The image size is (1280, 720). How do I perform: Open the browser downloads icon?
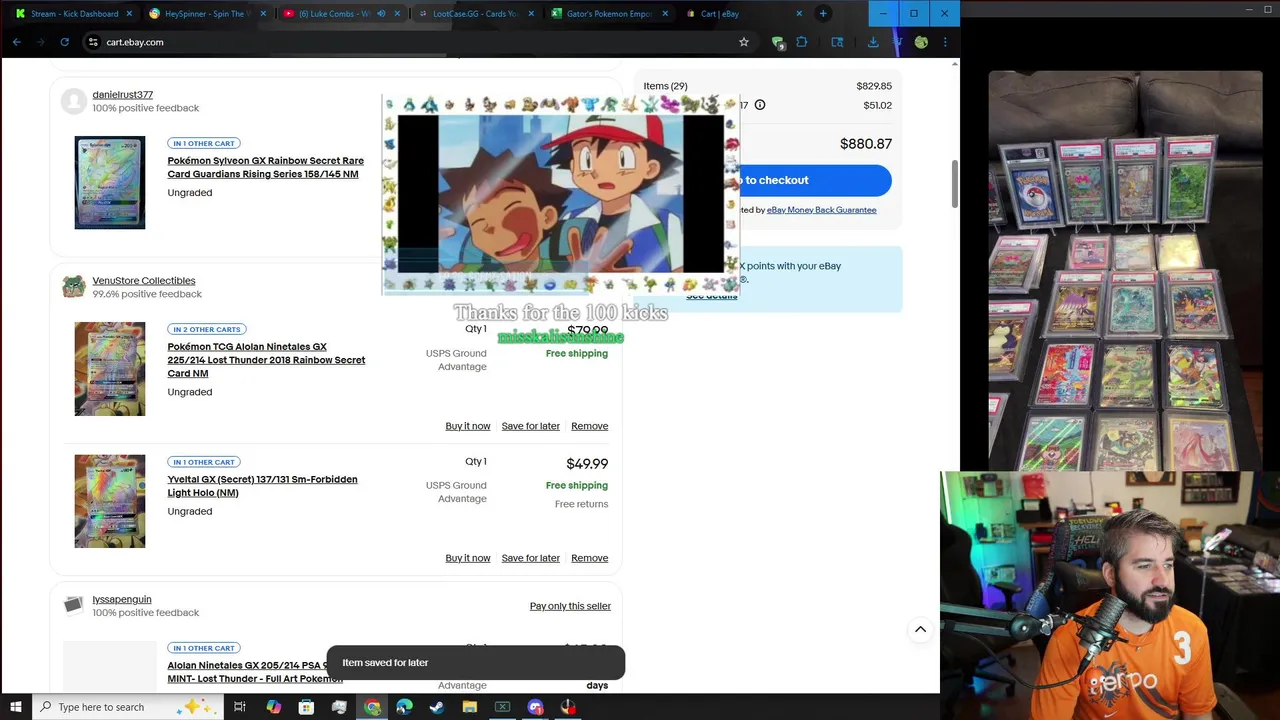pyautogui.click(x=873, y=42)
